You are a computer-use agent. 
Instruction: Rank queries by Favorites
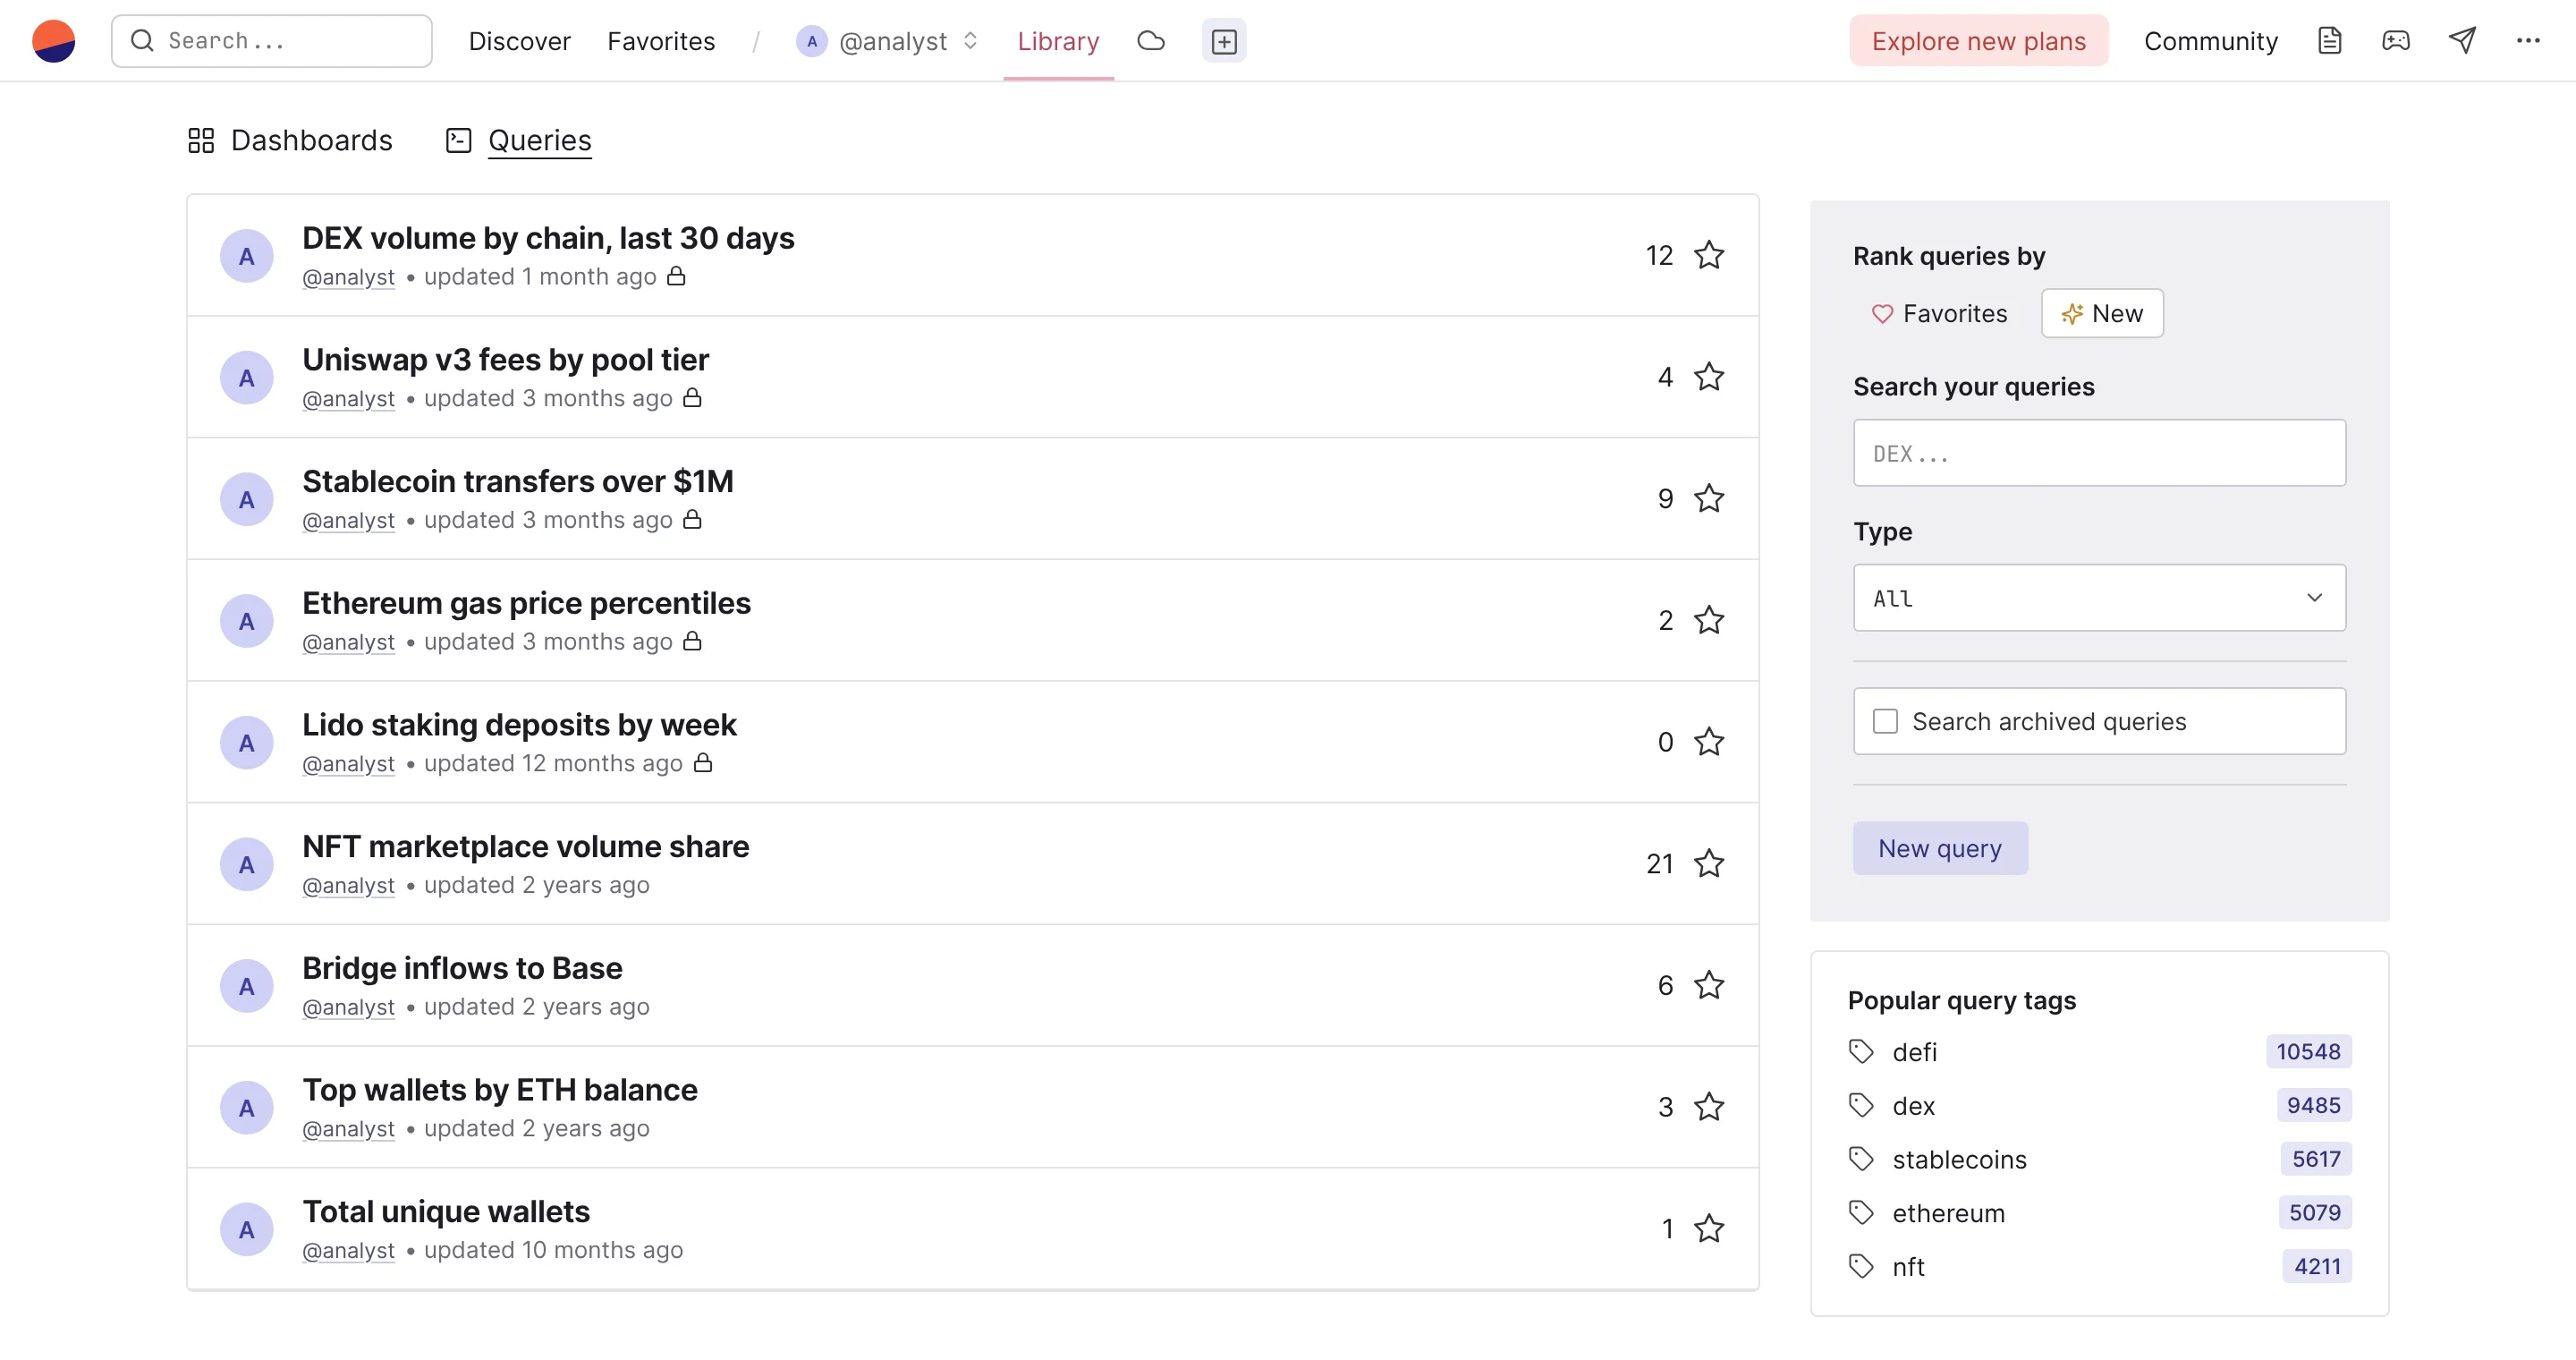coord(1939,314)
